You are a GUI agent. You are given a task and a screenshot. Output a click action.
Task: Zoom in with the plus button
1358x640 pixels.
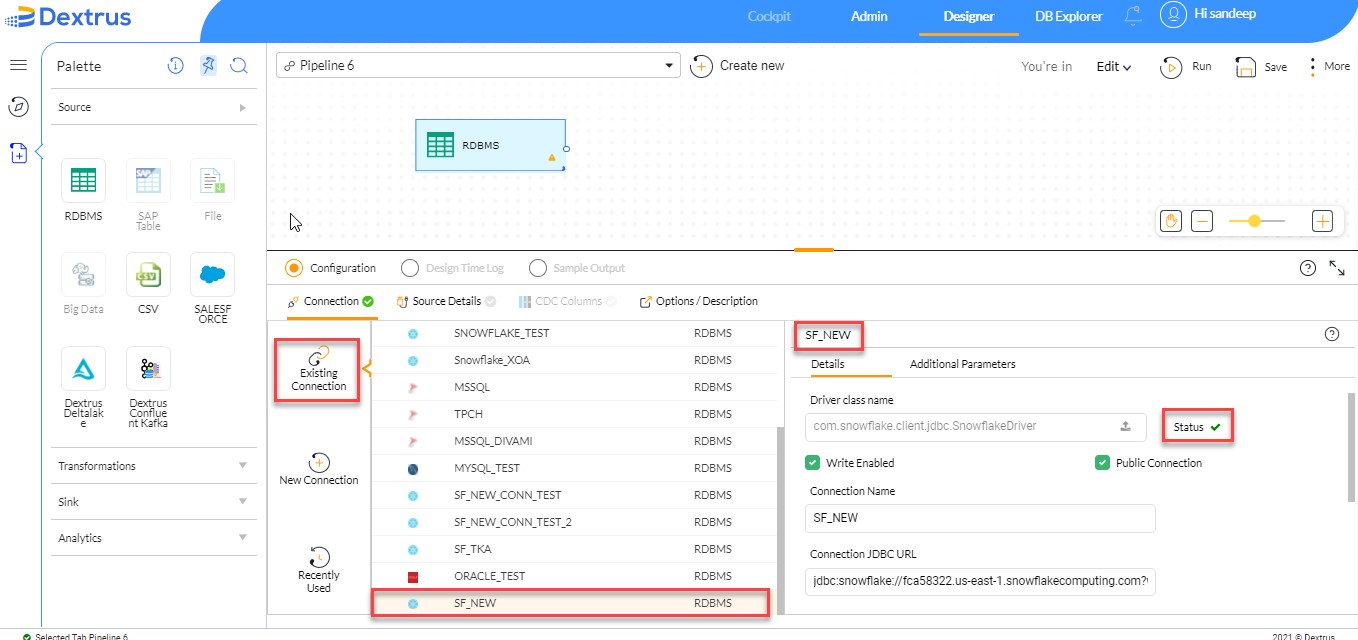[1322, 221]
